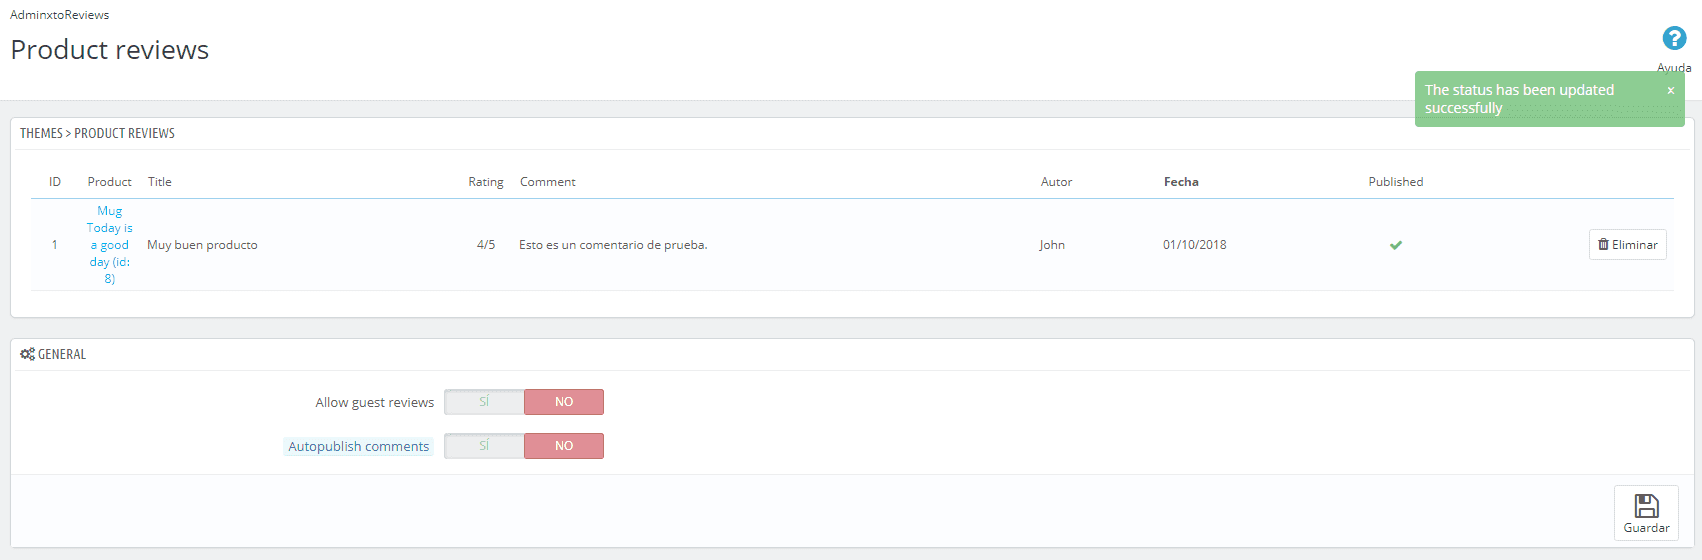
Task: Set Autopublish comments to NO
Action: (x=564, y=446)
